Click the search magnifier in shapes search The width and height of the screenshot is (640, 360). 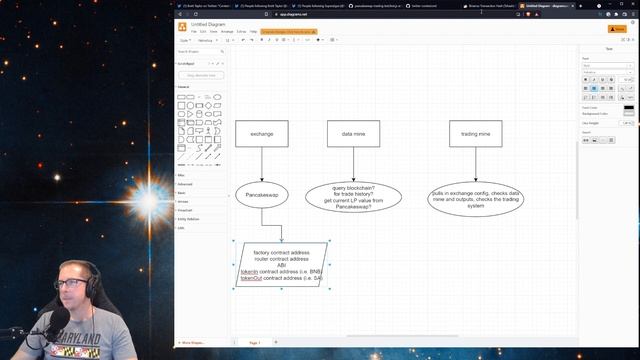(222, 52)
